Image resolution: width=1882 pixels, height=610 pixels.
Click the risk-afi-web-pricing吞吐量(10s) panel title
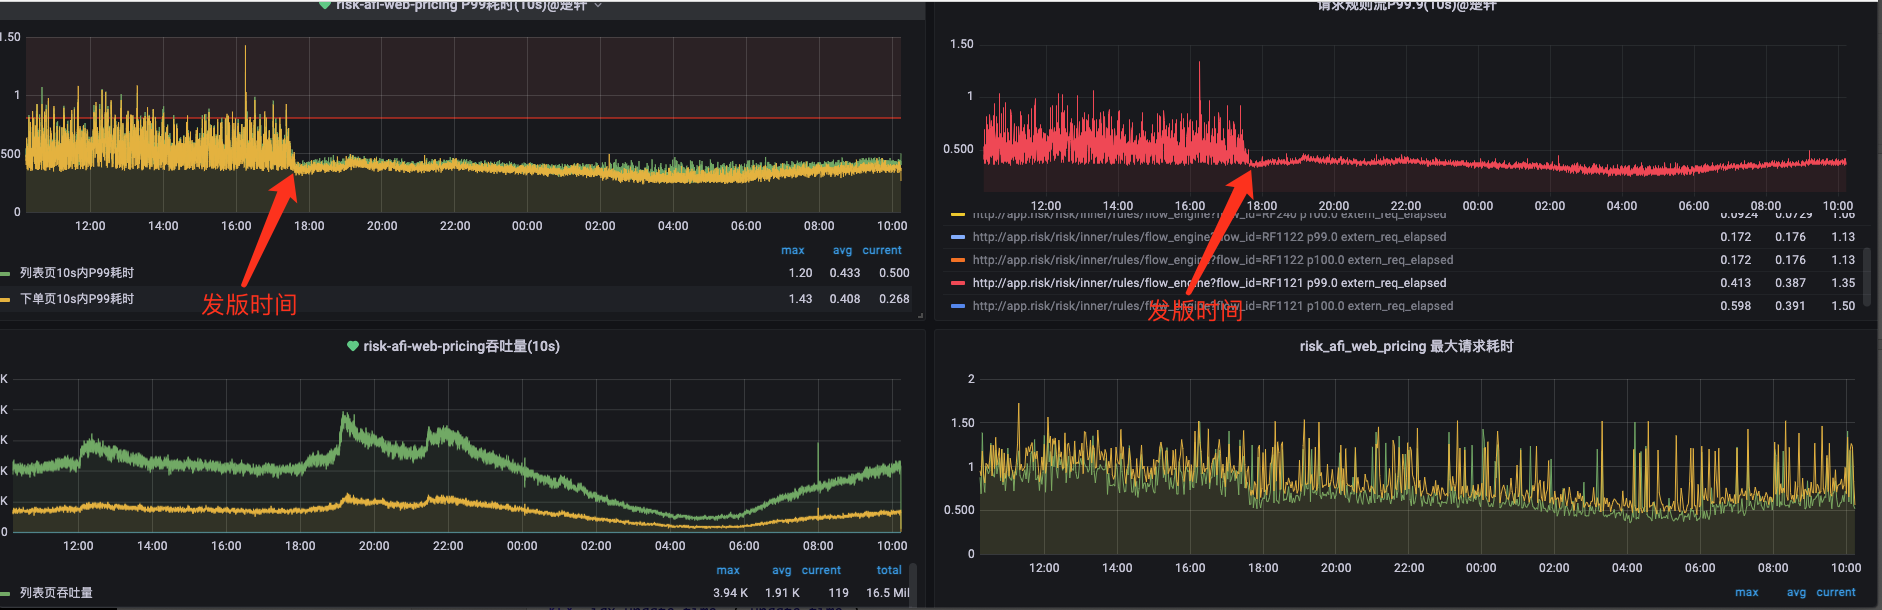click(461, 346)
